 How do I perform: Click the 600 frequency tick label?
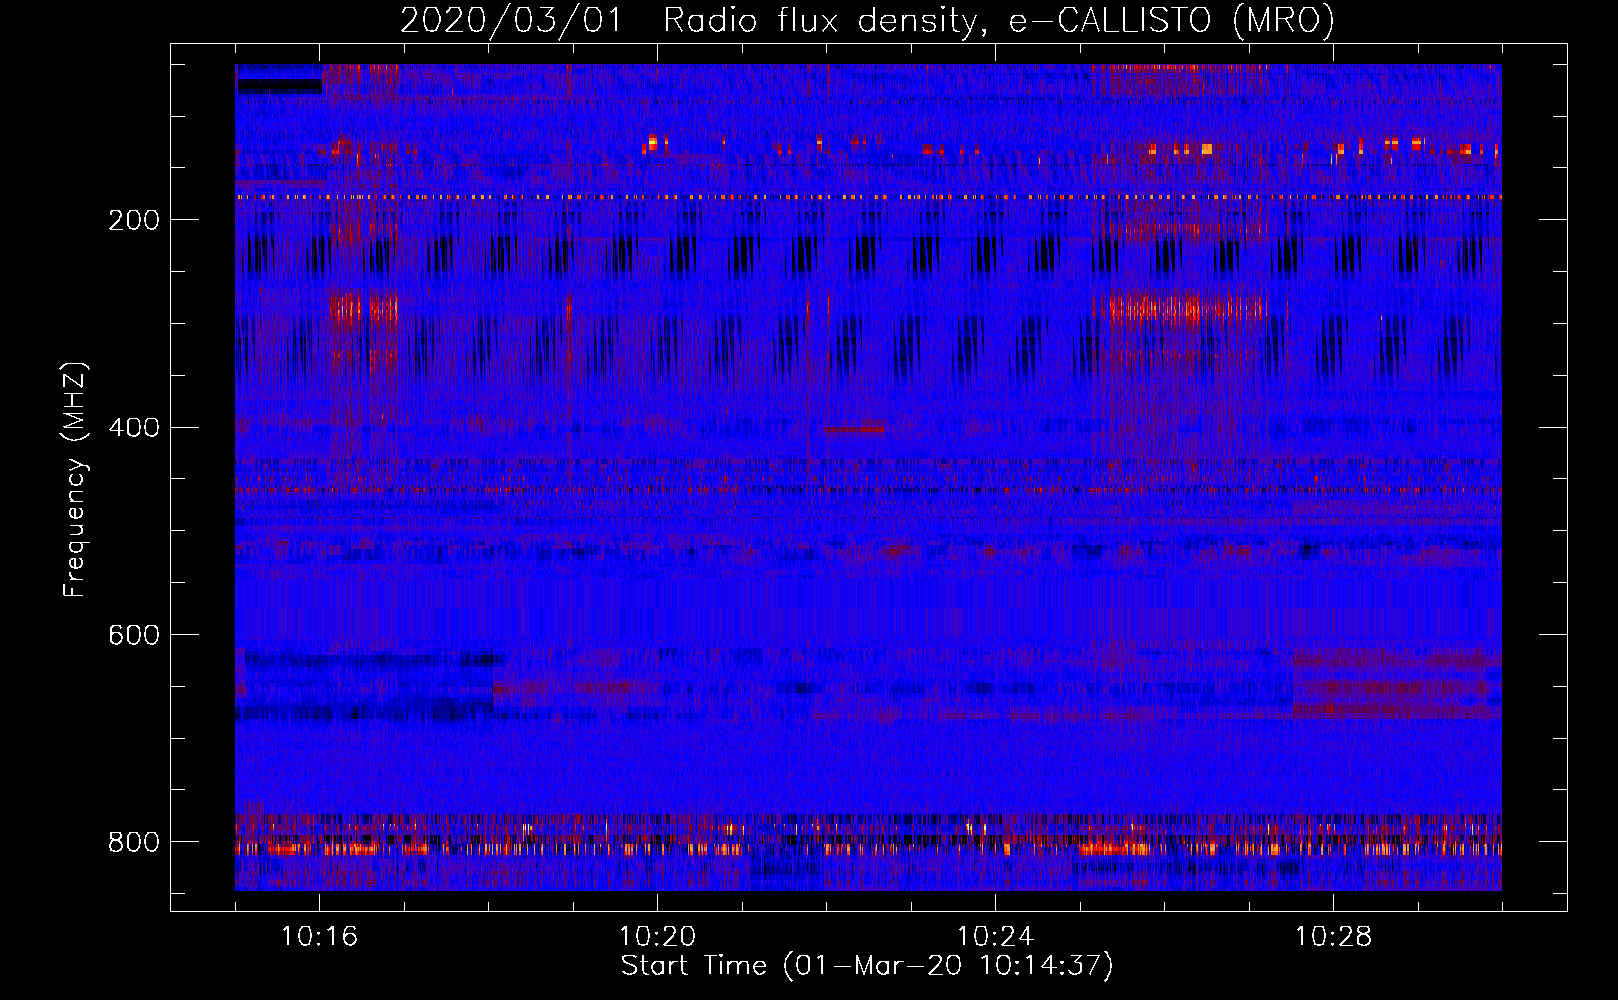(134, 636)
